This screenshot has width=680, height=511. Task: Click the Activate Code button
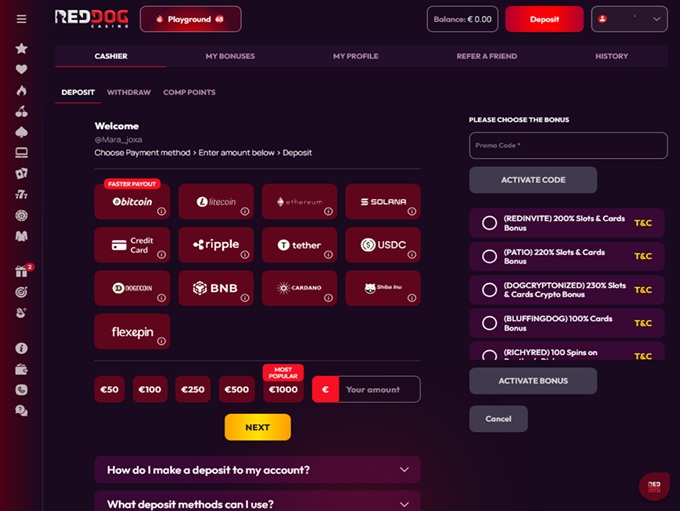(x=532, y=180)
